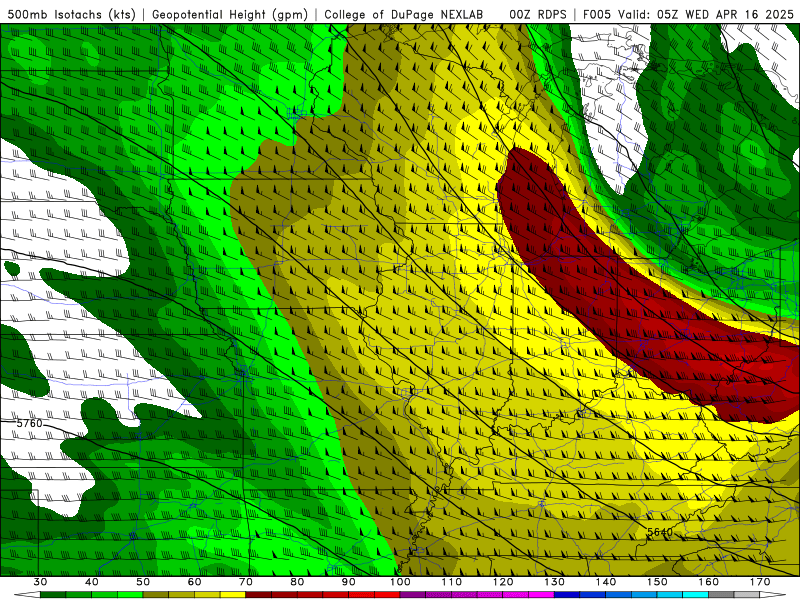Select the cyan swatch ending at 160
The height and width of the screenshot is (600, 800).
(x=695, y=595)
